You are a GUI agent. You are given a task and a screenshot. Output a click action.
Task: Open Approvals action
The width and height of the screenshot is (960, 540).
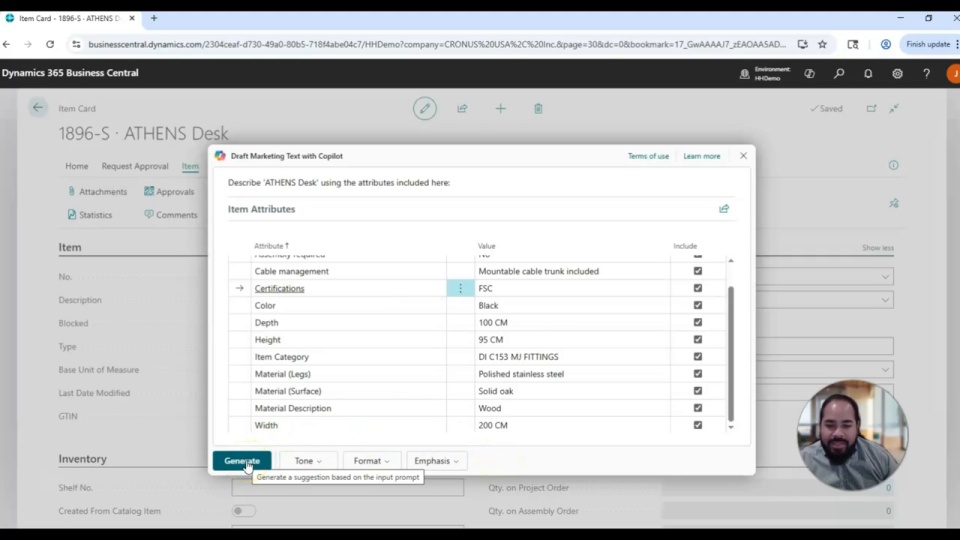169,192
